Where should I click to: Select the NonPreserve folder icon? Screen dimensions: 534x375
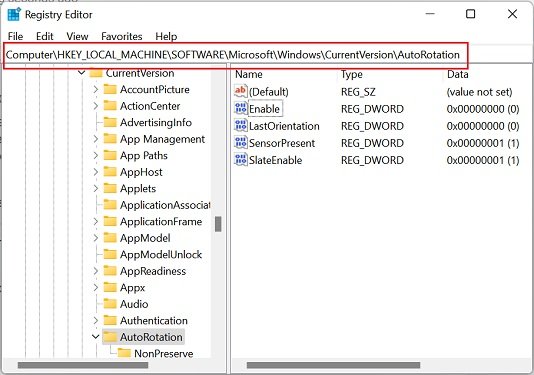(x=124, y=353)
